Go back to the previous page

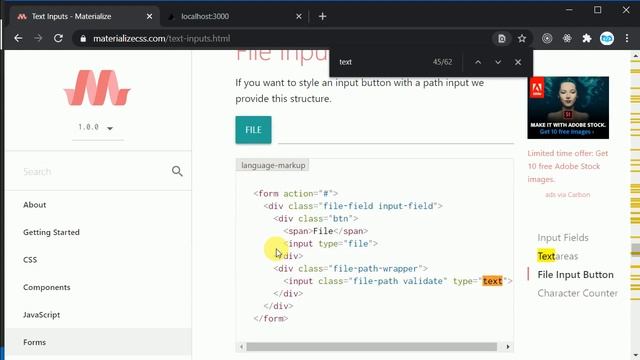(18, 38)
